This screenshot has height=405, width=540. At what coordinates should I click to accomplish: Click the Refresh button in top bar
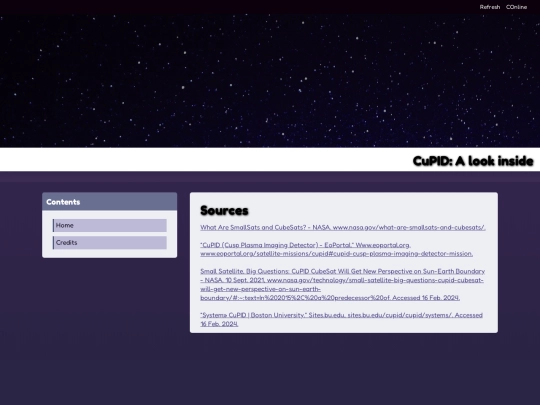[489, 7]
